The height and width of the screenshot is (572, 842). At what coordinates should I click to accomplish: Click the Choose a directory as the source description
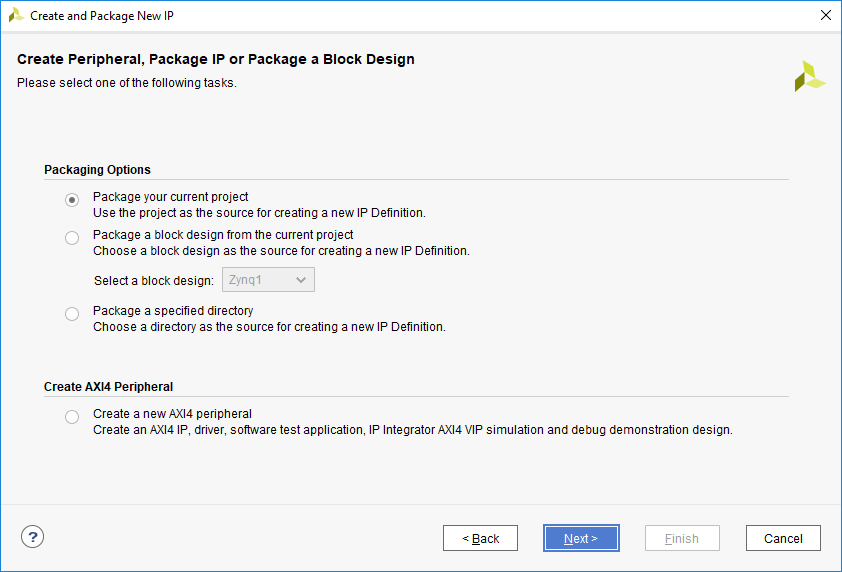269,327
